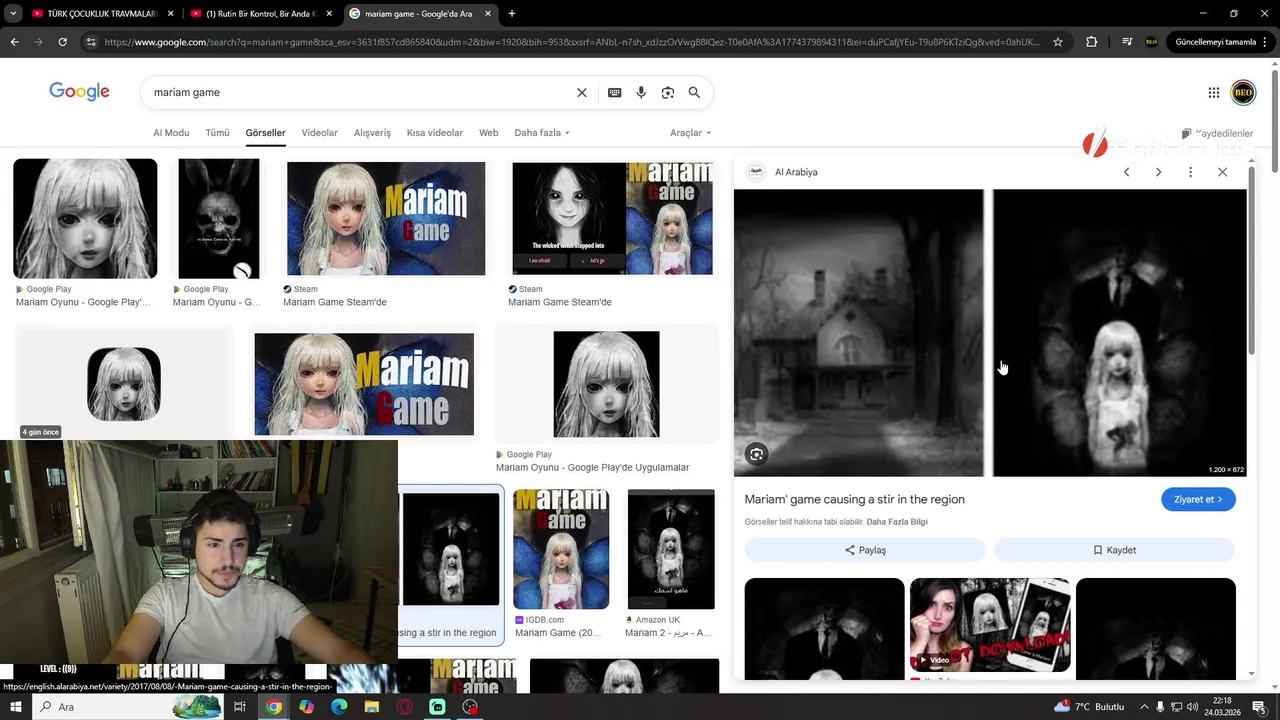This screenshot has height=720, width=1280.
Task: Click the Paylaş share button
Action: (865, 550)
